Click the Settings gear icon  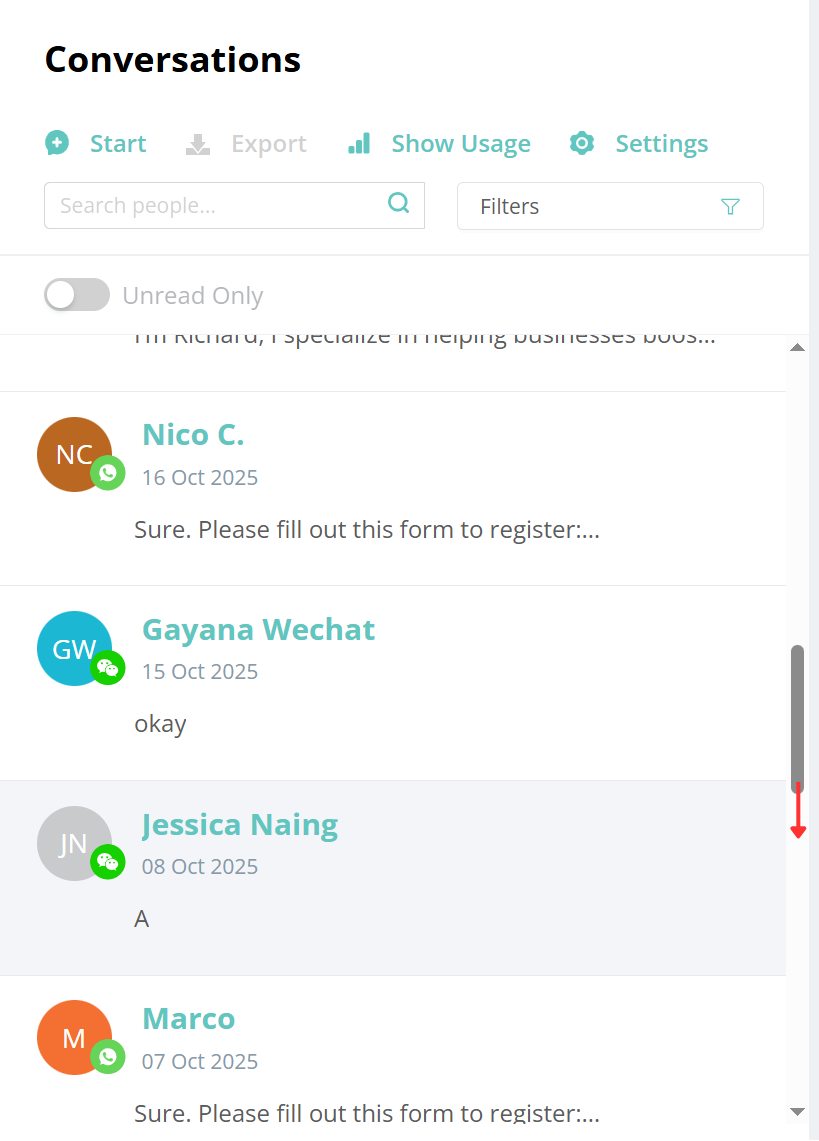pos(582,143)
